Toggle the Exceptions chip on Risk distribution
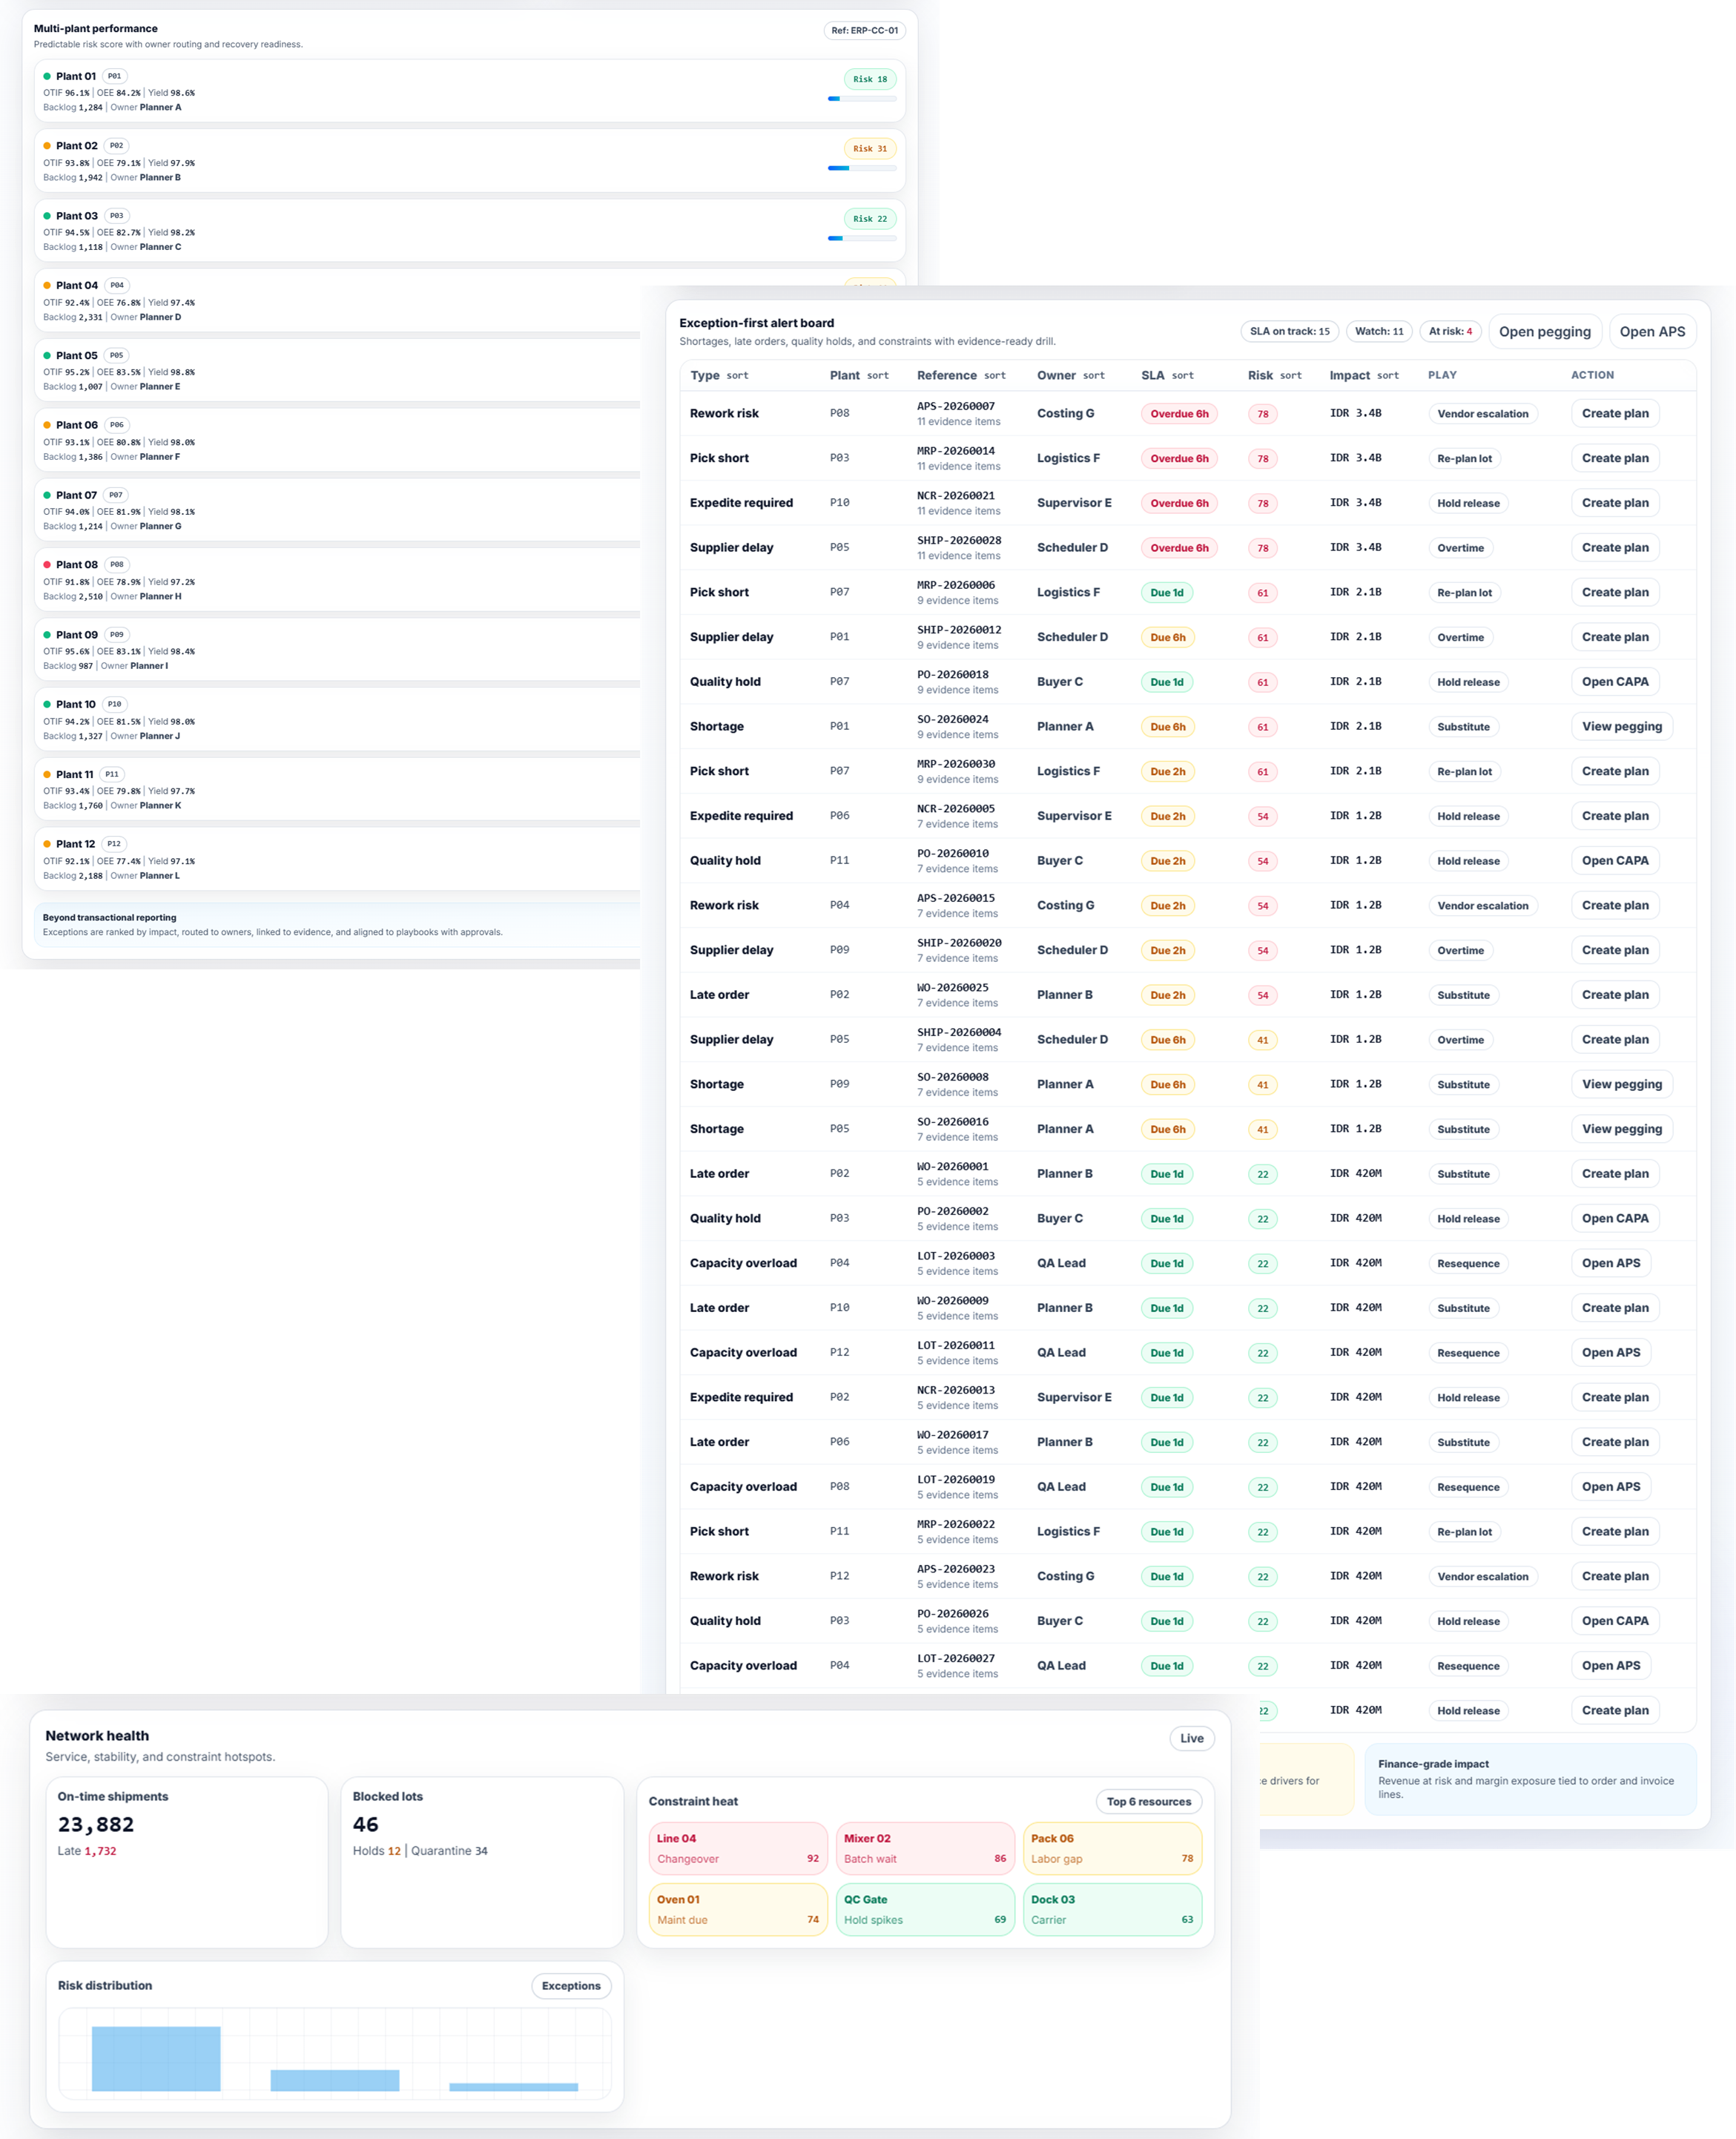The width and height of the screenshot is (1736, 2139). click(571, 1986)
